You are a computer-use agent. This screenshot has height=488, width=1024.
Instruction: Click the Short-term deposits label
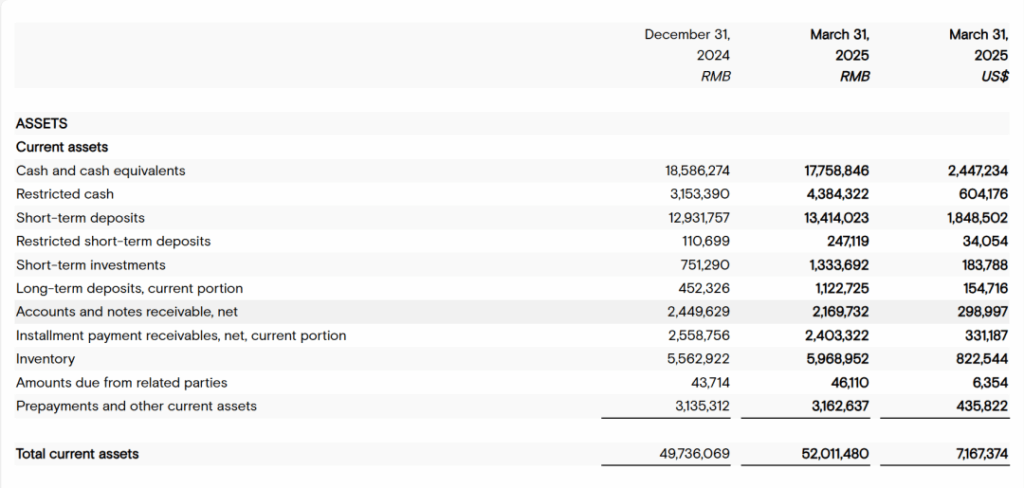80,218
